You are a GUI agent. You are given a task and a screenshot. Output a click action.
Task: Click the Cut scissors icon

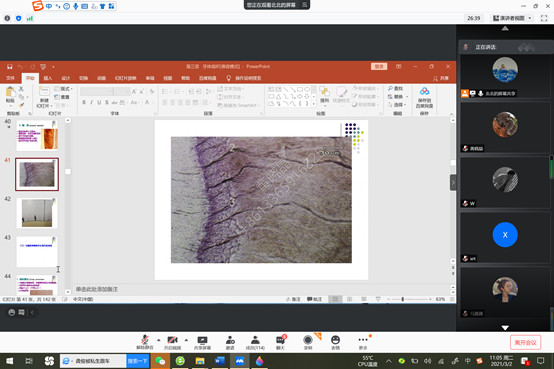pyautogui.click(x=21, y=89)
